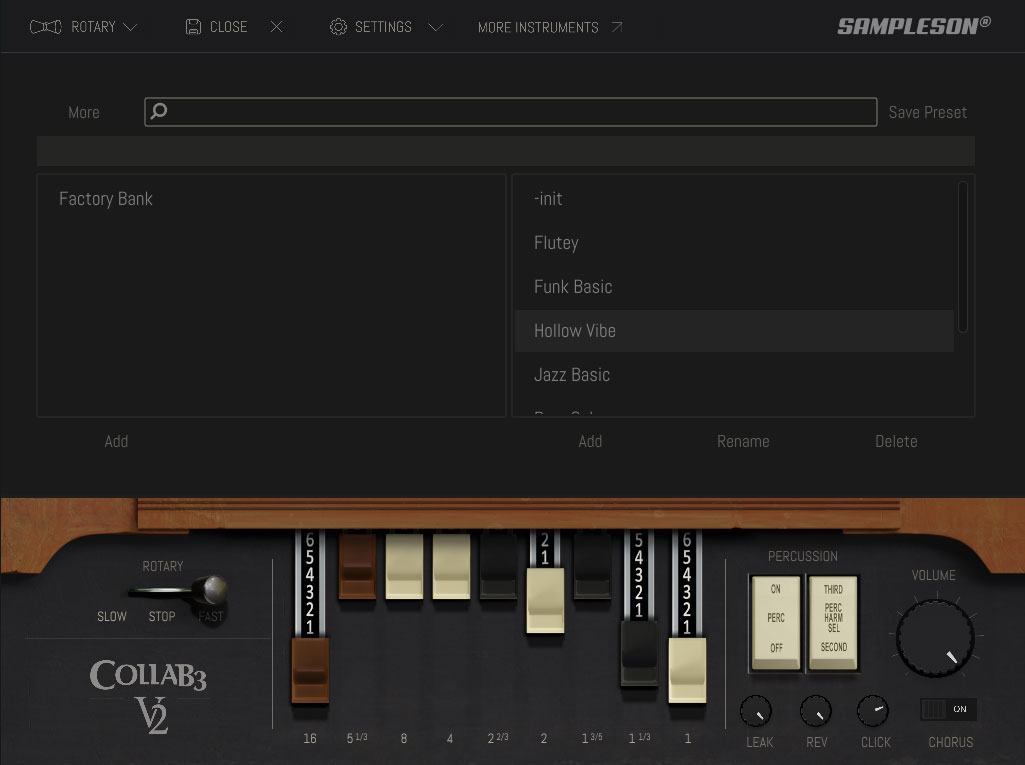Click the 8' white drawbar handle

[x=404, y=566]
